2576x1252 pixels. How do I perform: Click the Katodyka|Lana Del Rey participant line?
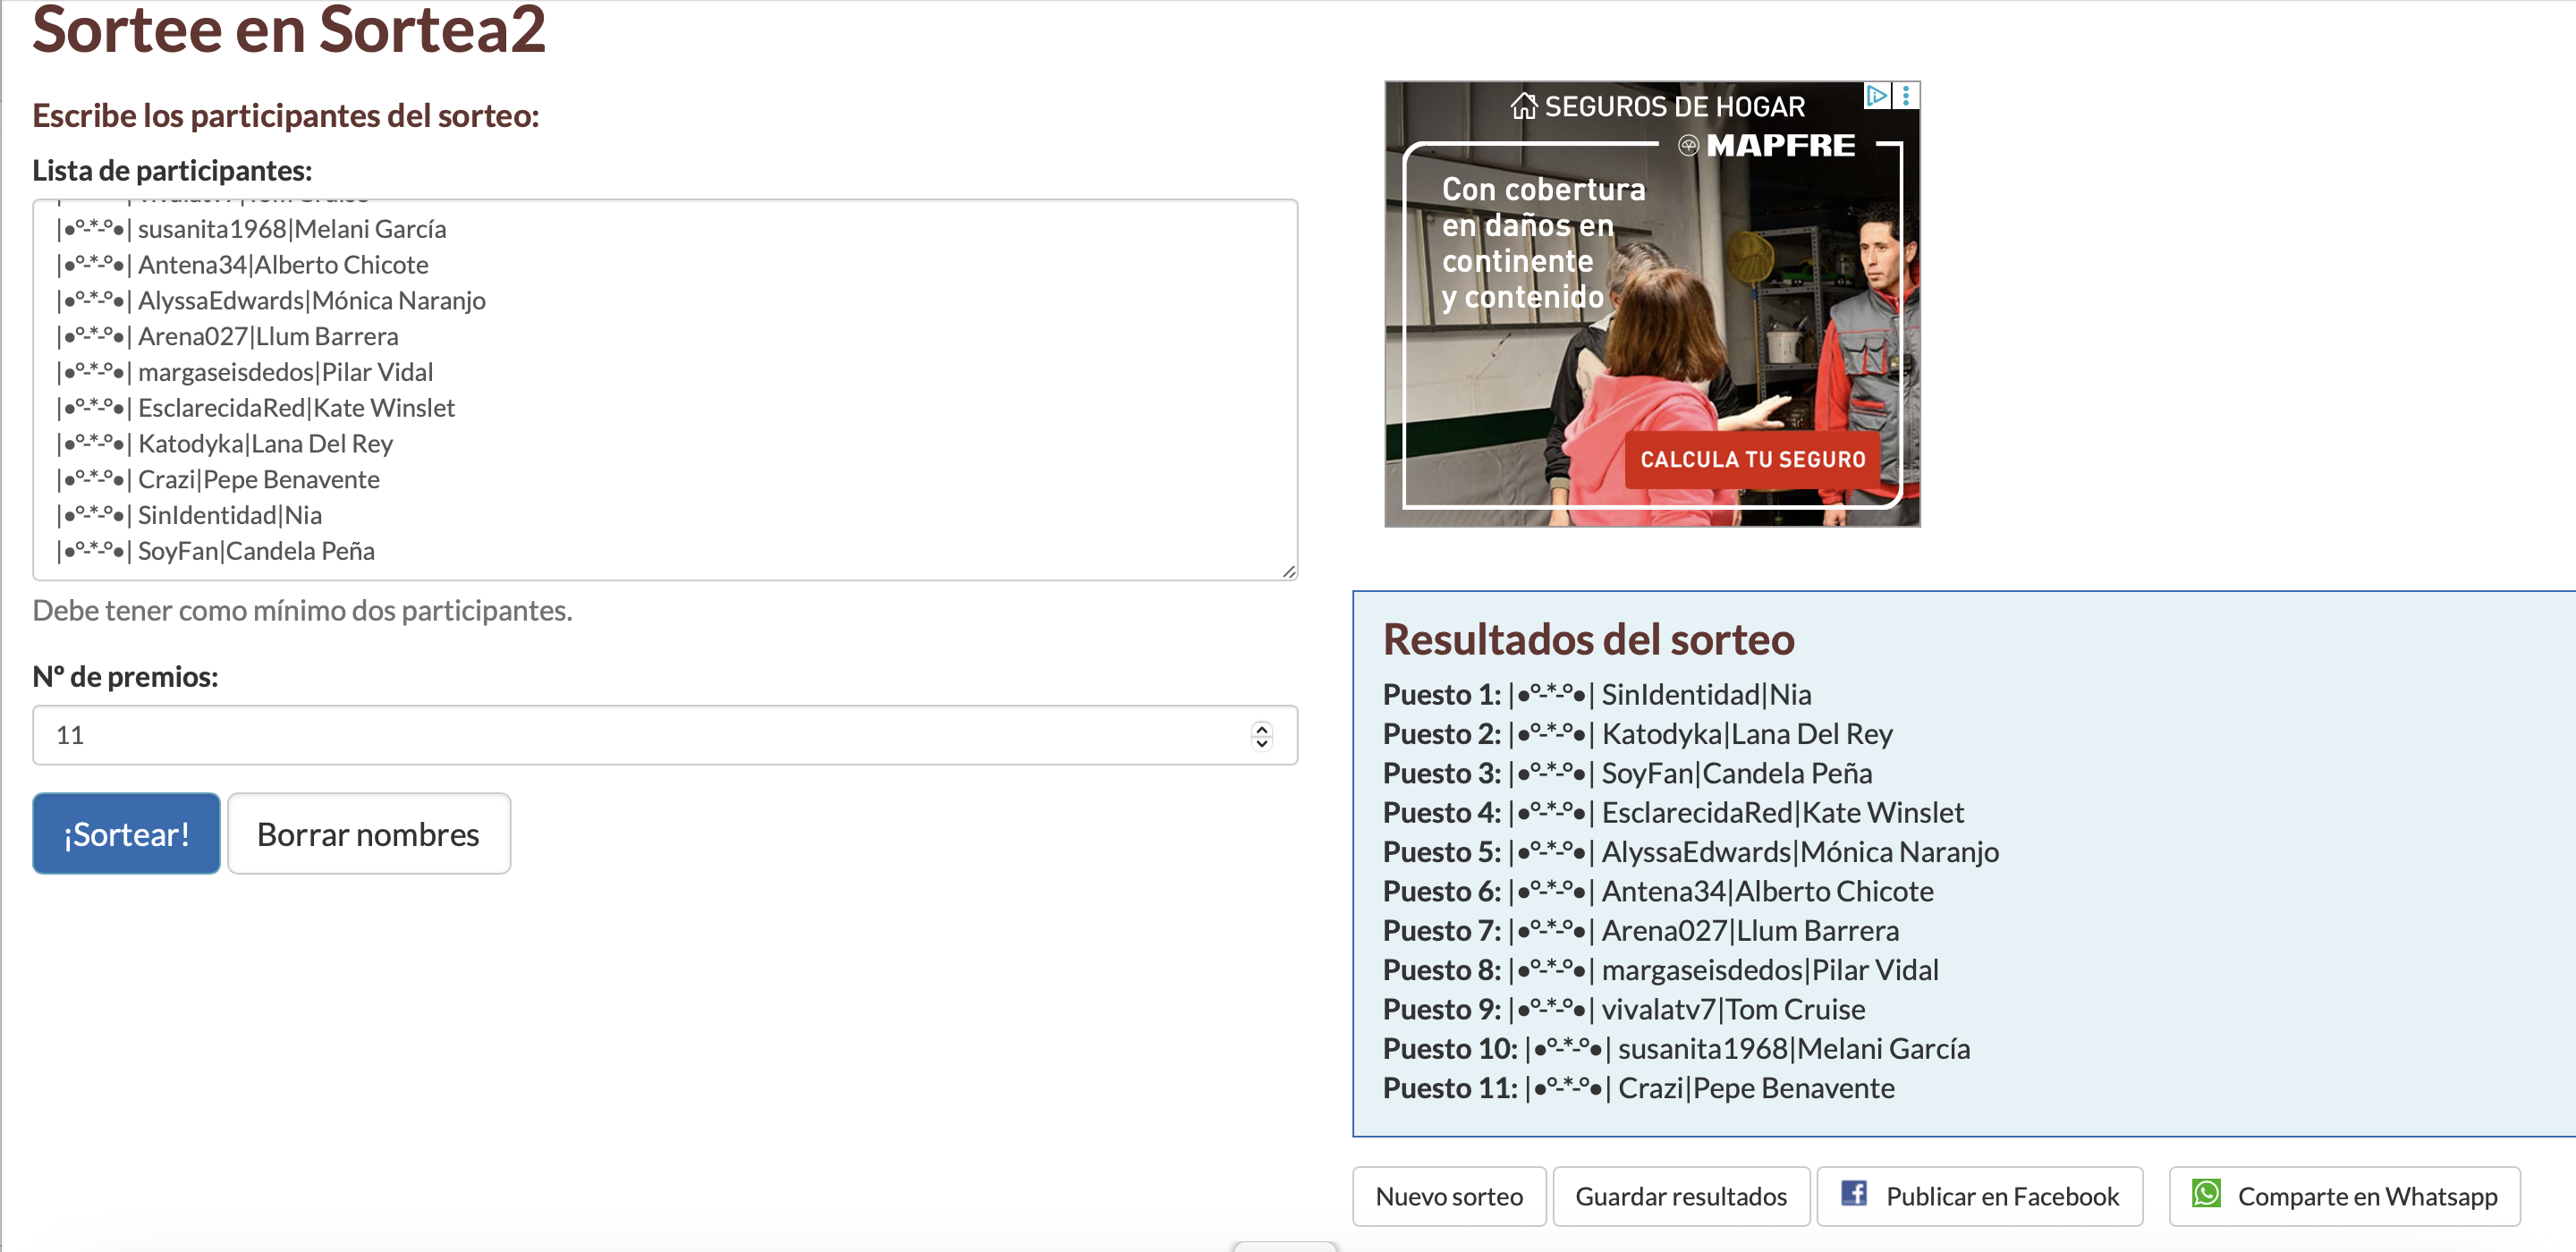pos(265,444)
